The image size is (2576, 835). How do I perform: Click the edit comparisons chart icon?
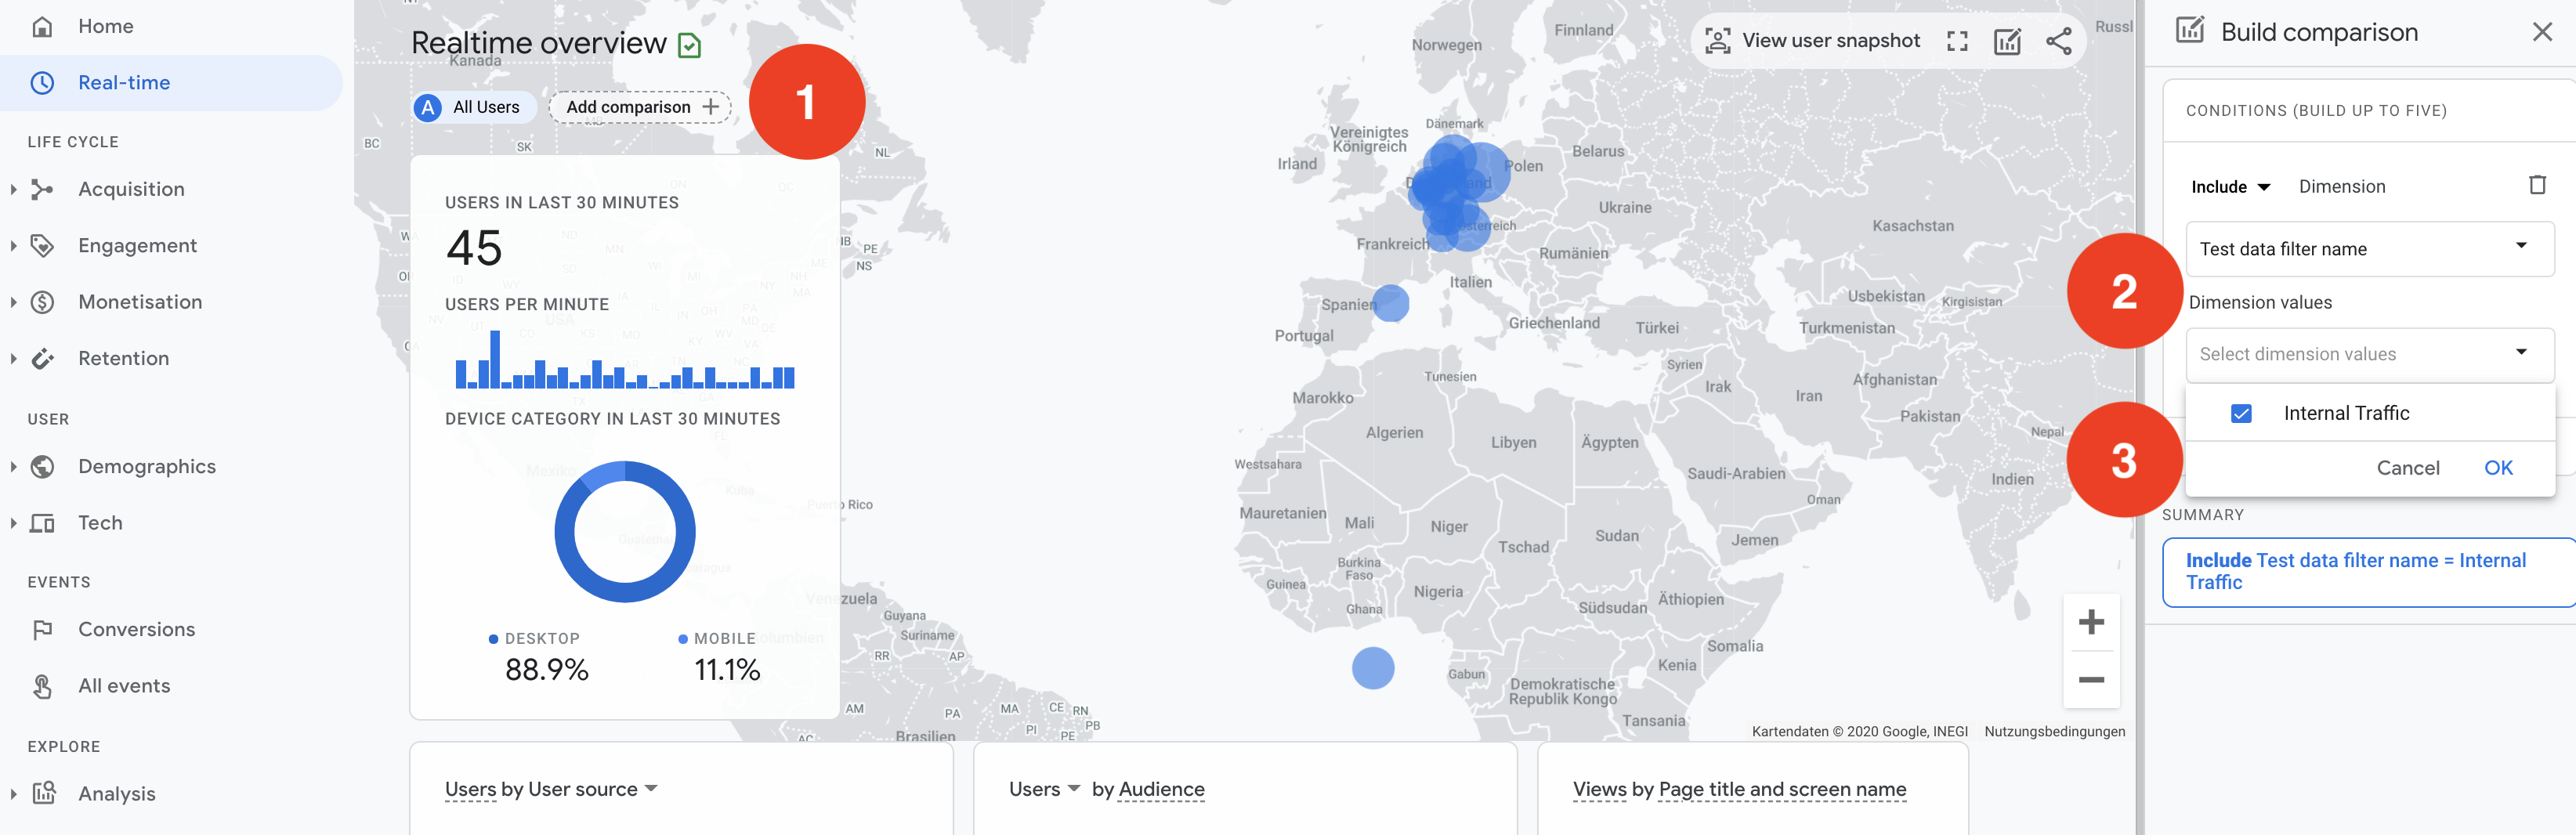coord(2007,41)
